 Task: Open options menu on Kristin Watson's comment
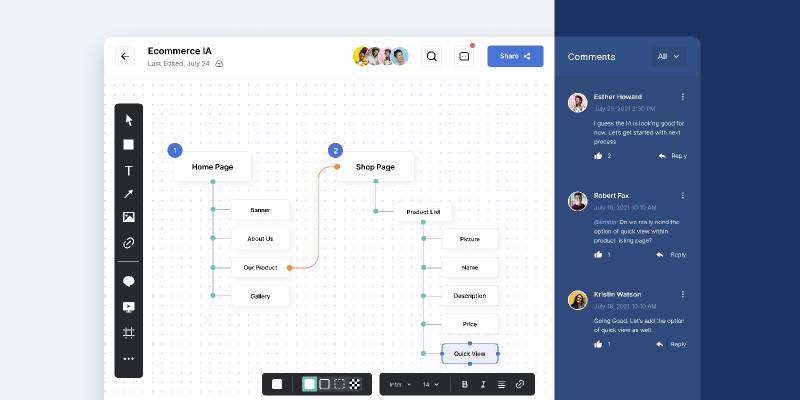point(683,294)
